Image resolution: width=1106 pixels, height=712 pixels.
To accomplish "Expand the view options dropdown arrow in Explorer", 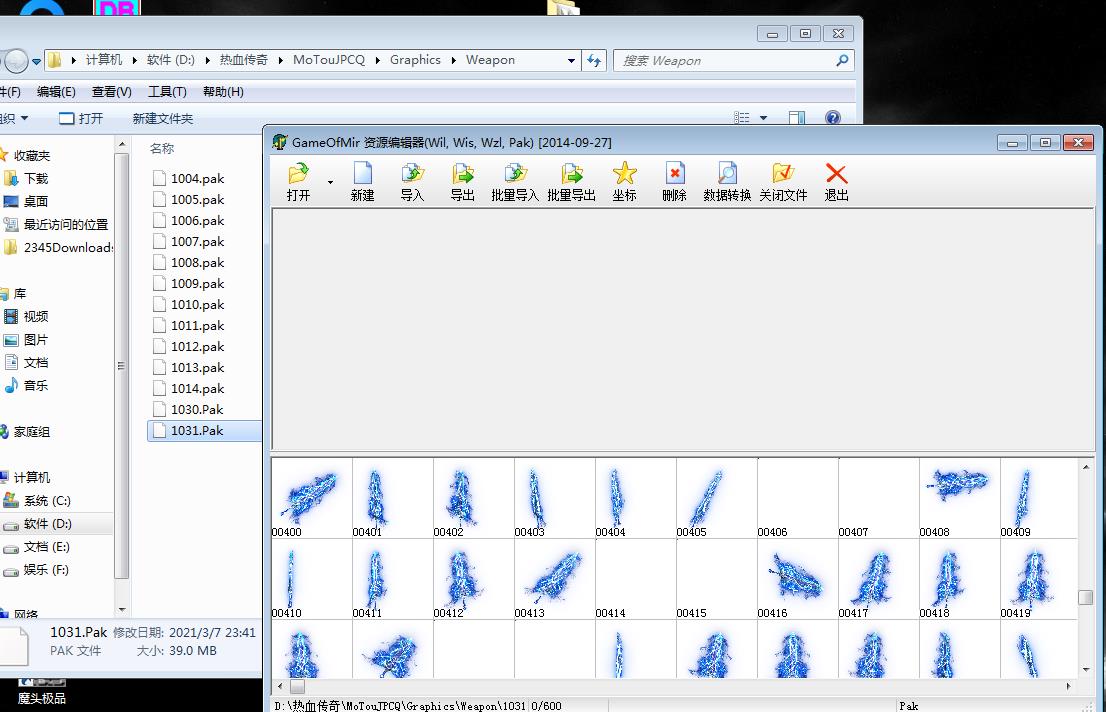I will click(x=764, y=118).
